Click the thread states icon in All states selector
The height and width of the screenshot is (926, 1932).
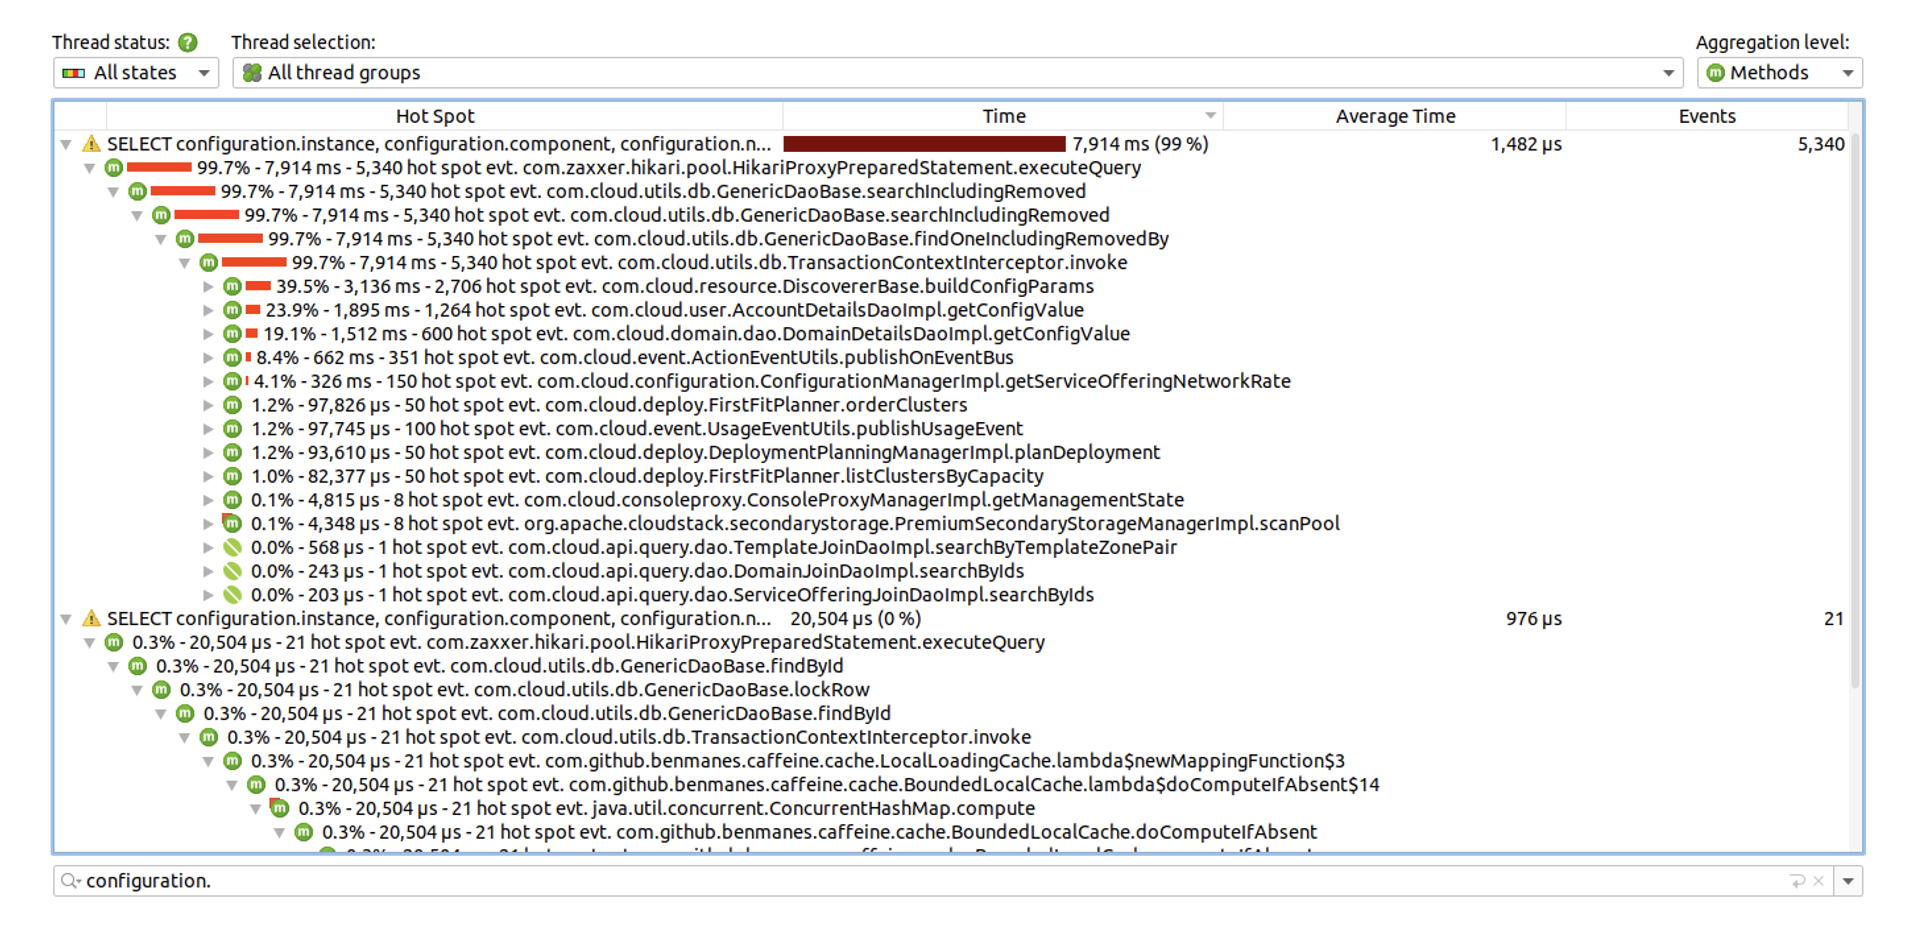pyautogui.click(x=74, y=72)
